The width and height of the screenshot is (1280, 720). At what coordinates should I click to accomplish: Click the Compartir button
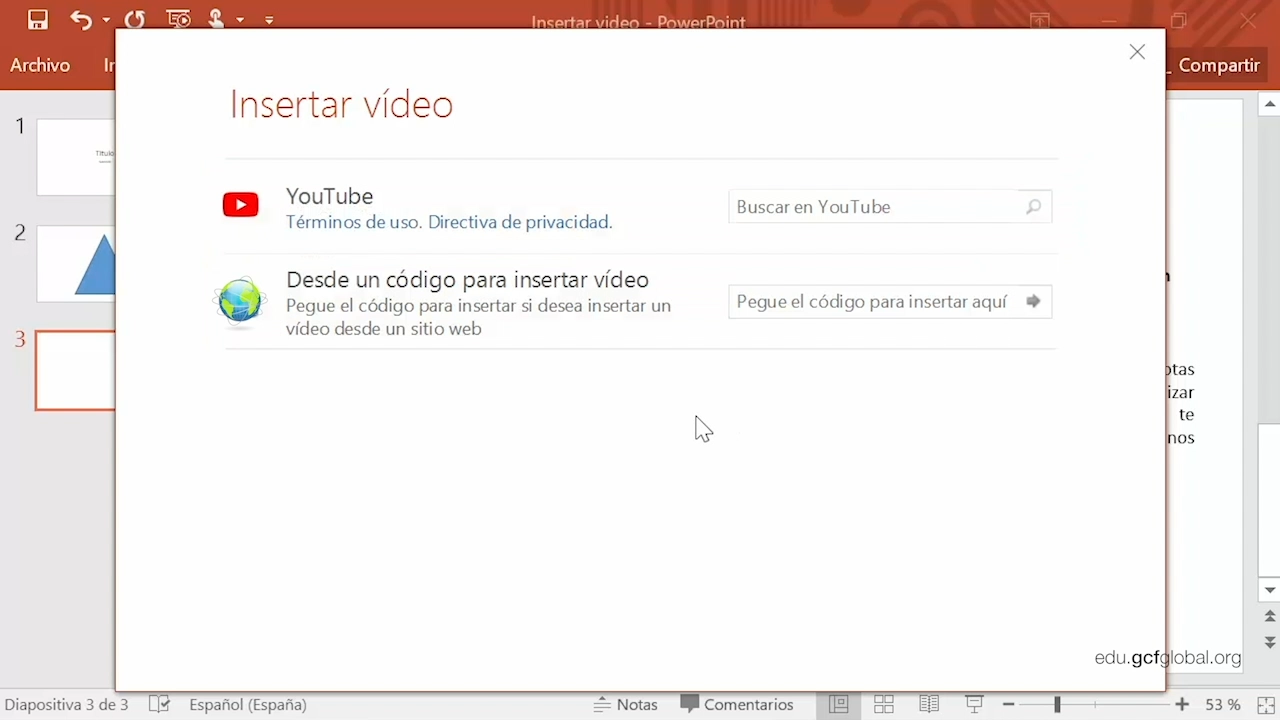[1218, 65]
